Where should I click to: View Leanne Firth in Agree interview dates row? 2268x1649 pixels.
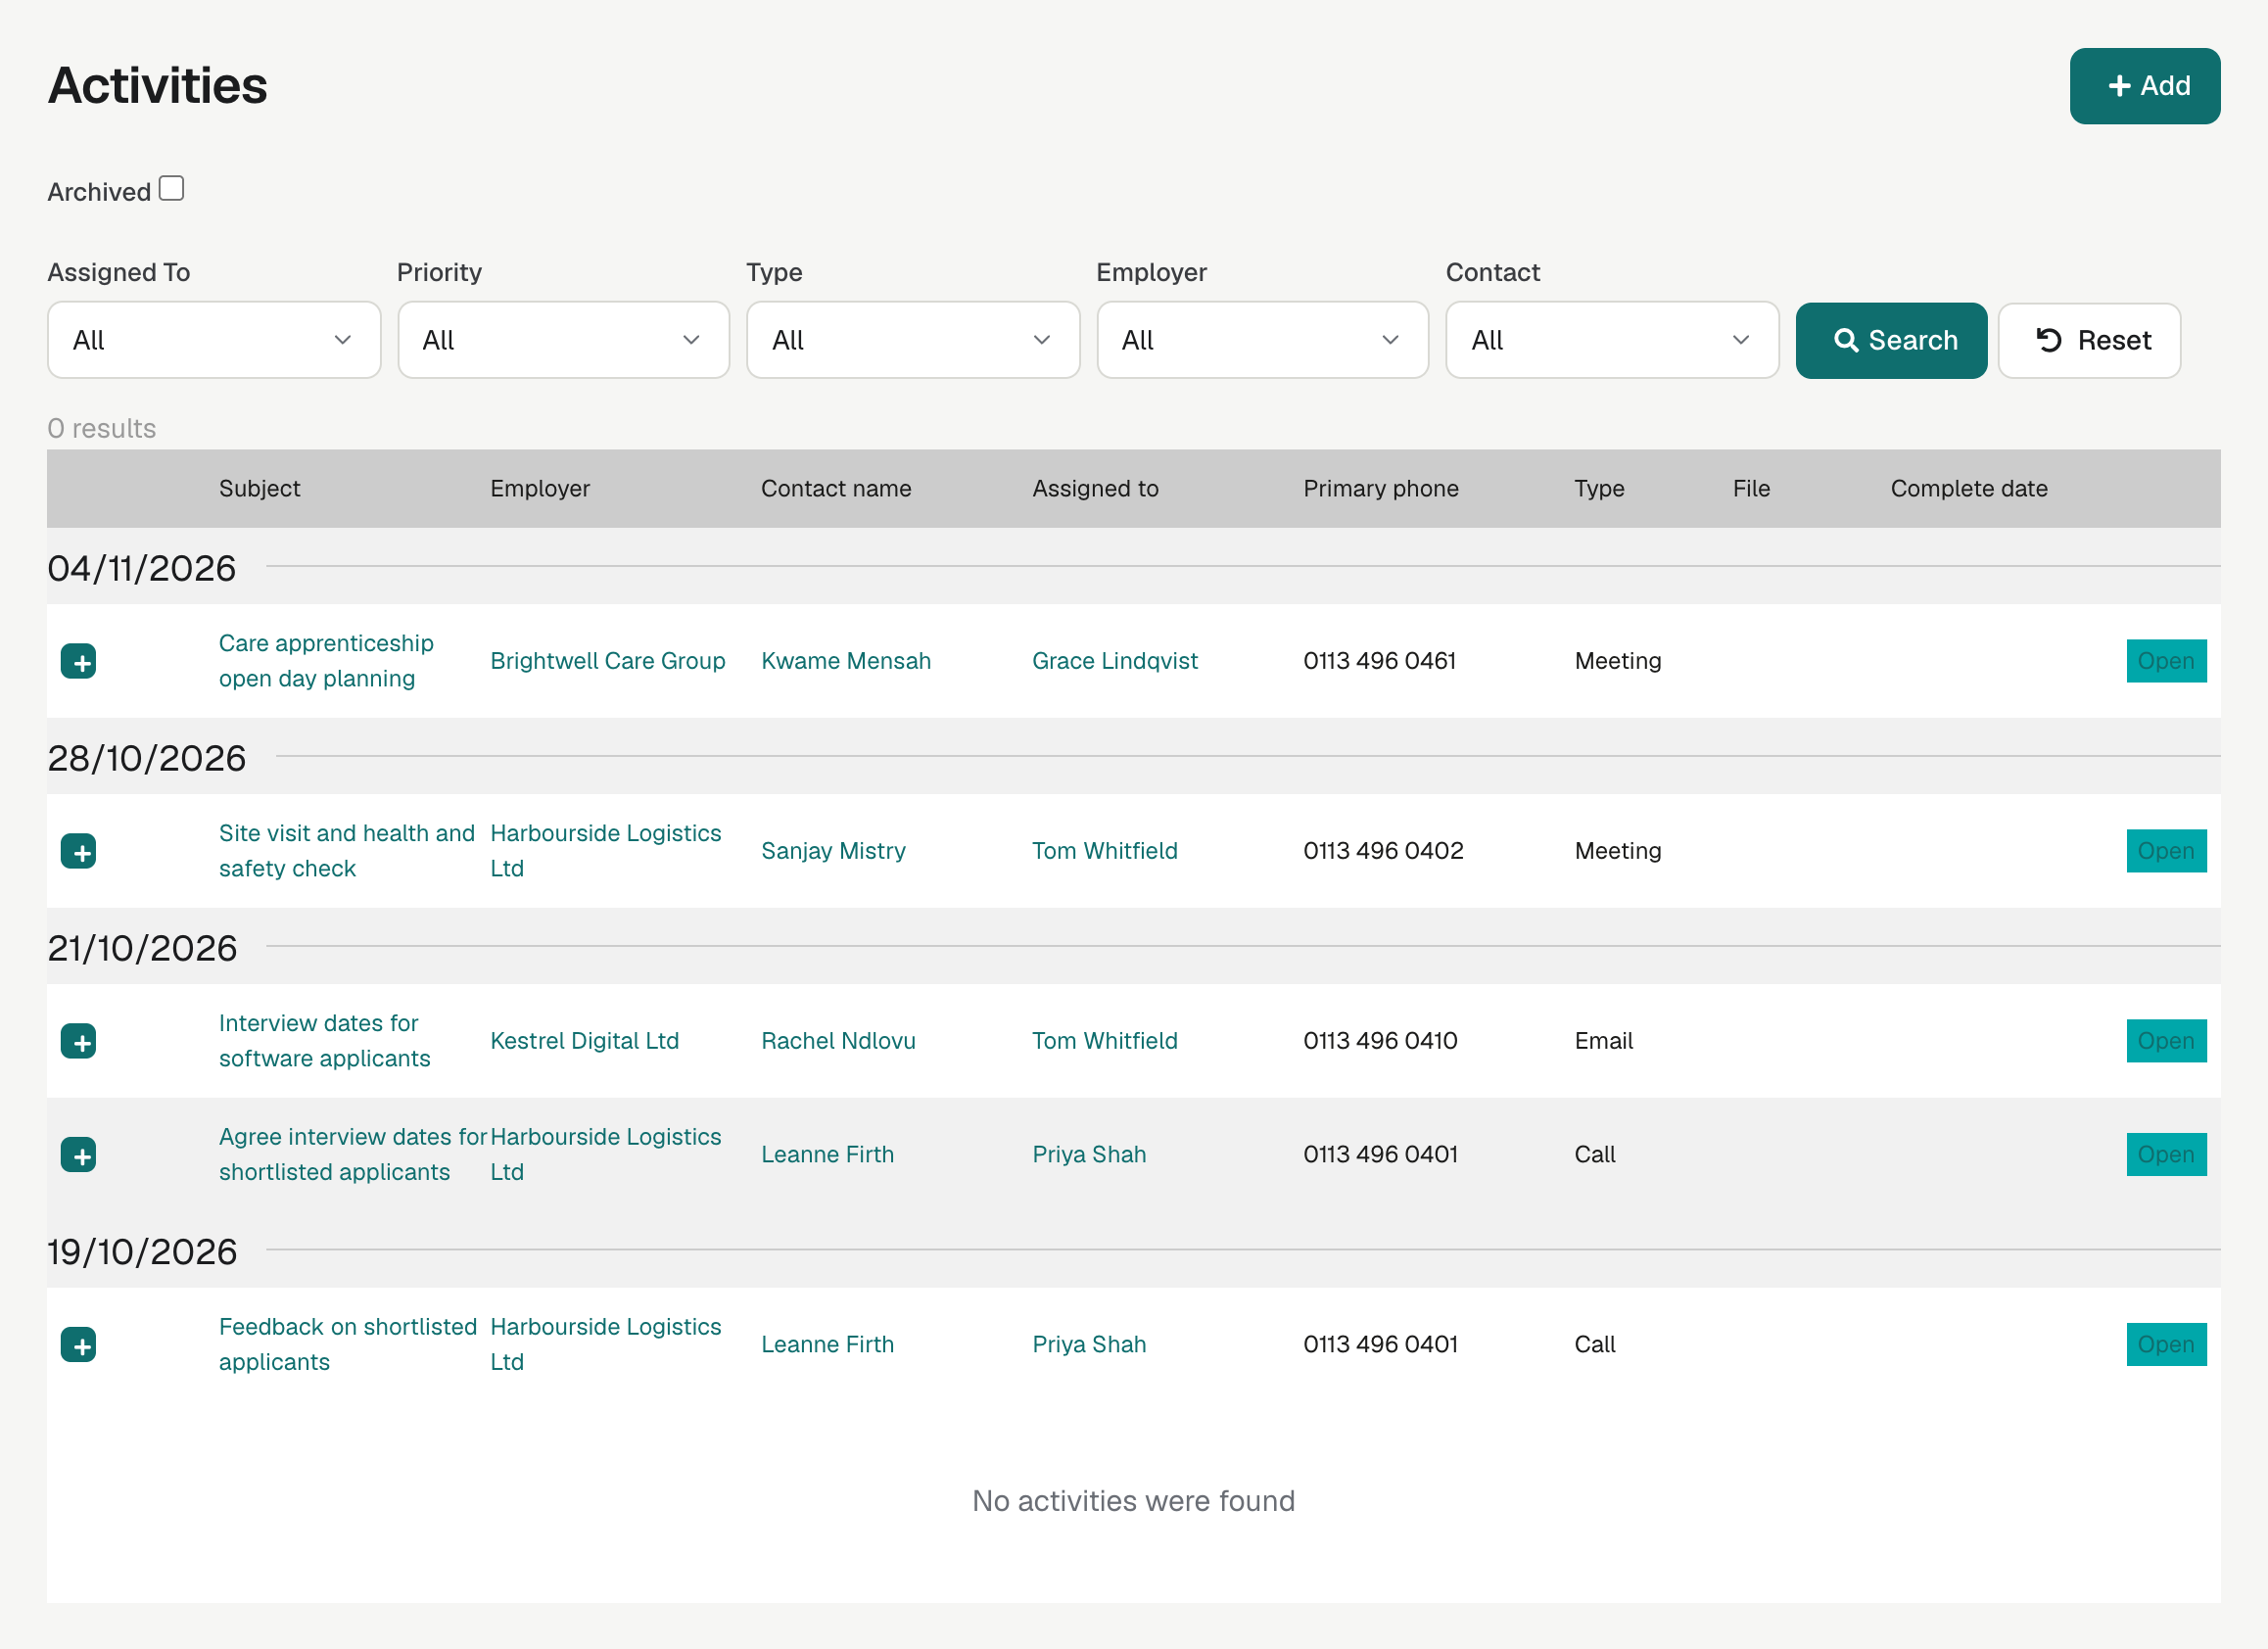(827, 1155)
